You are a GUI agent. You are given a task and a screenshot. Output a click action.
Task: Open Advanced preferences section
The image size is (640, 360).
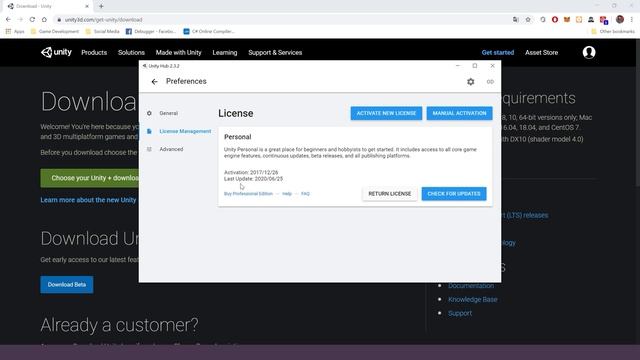(x=171, y=149)
